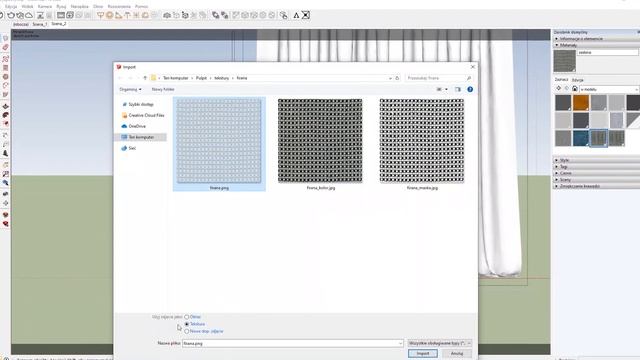Click the current material preview thumbnail
The image size is (640, 360).
click(564, 61)
